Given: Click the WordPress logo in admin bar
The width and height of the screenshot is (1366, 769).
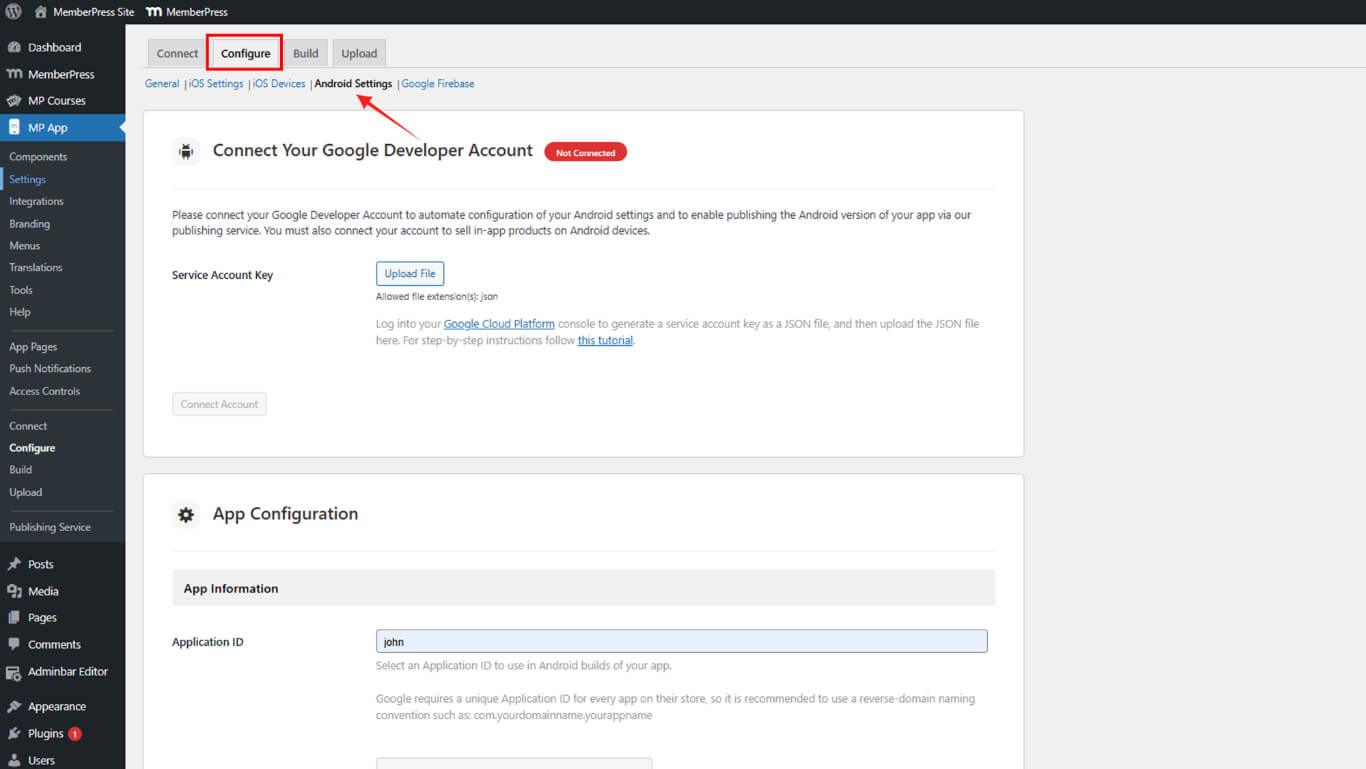Looking at the screenshot, I should (x=14, y=12).
